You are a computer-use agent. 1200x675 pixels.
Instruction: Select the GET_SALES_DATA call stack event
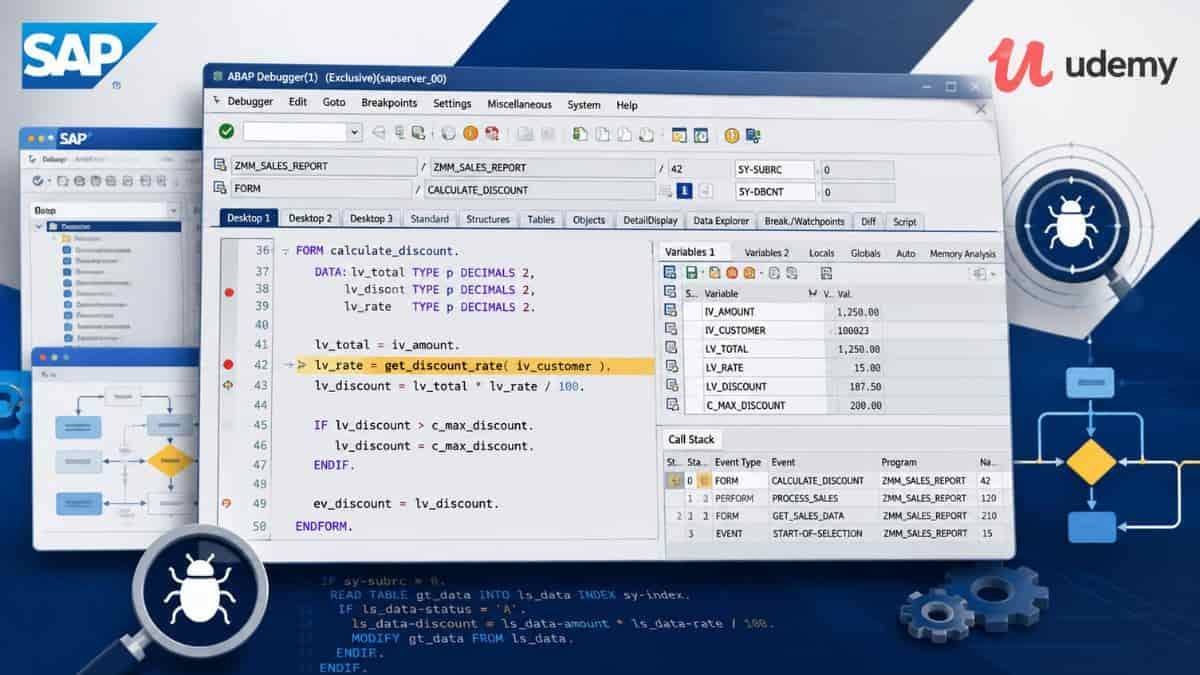tap(810, 516)
